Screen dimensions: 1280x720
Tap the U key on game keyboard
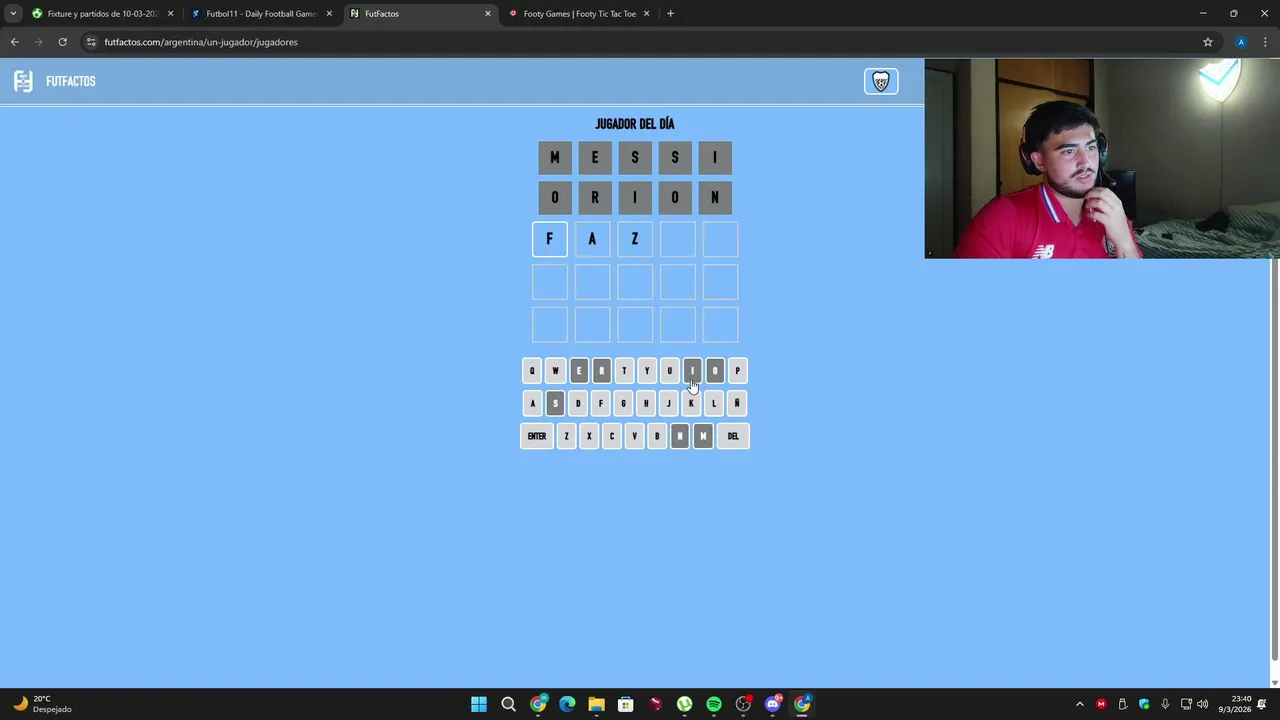tap(670, 371)
